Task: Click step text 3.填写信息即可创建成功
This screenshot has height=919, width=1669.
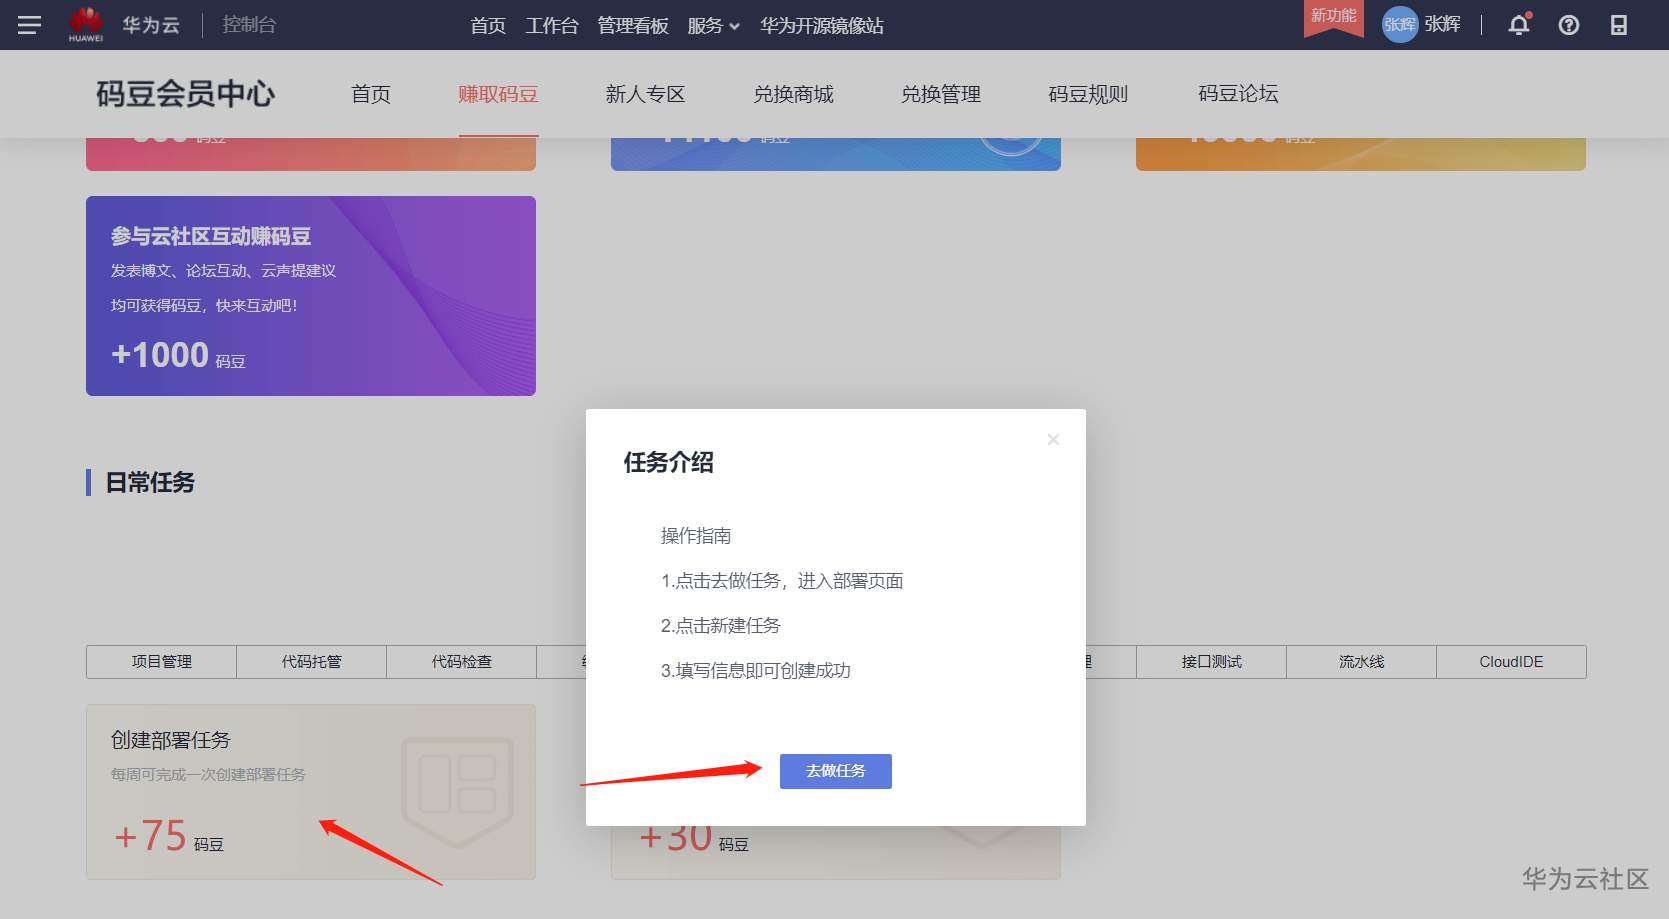Action: pos(755,671)
